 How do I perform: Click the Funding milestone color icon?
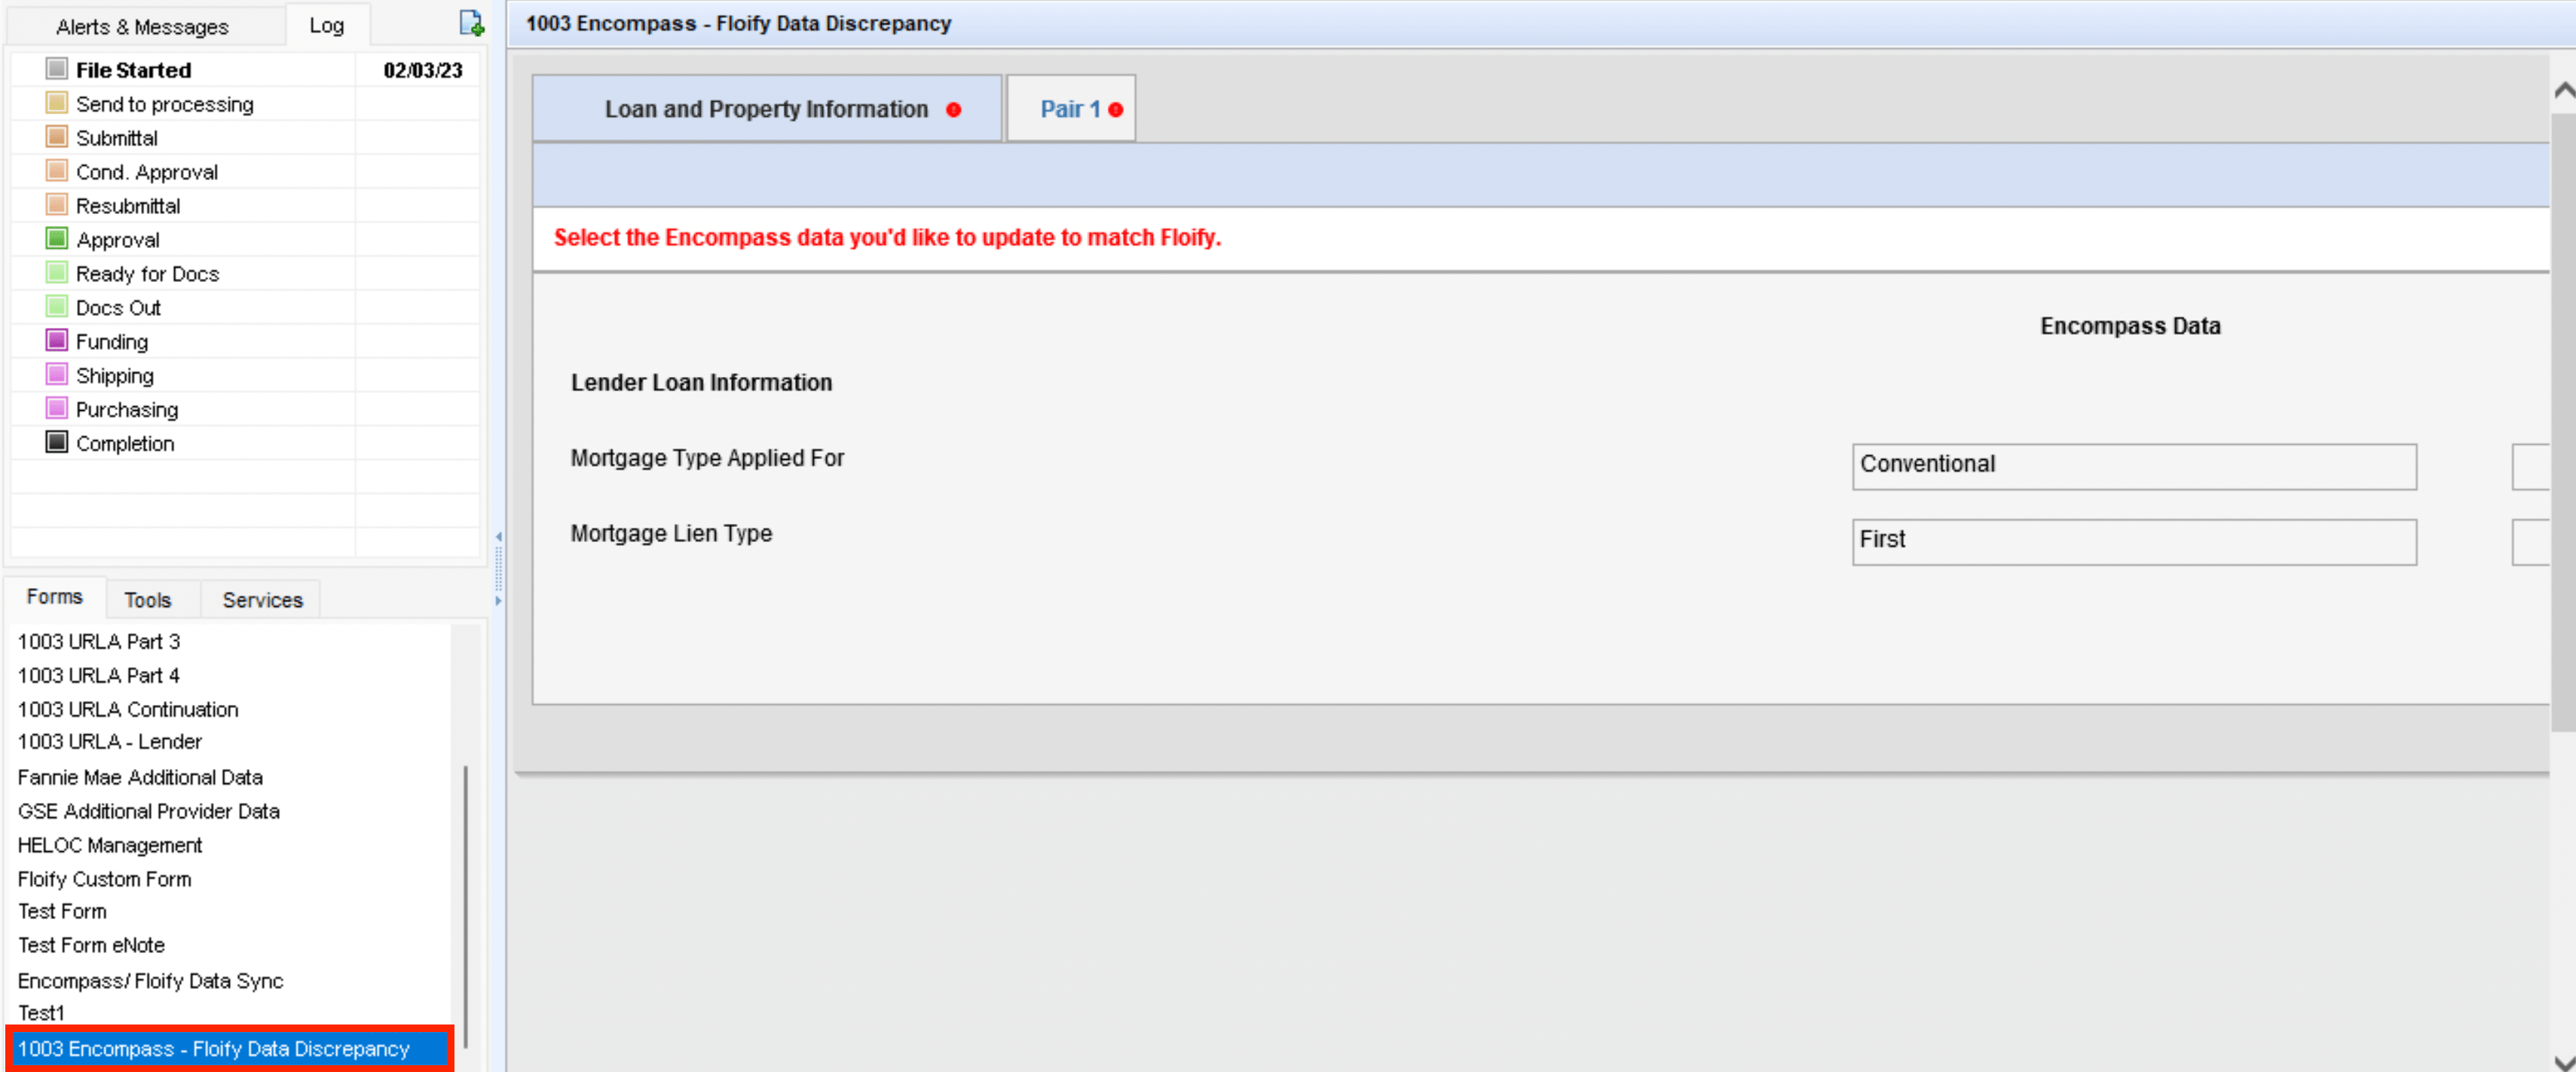coord(56,340)
